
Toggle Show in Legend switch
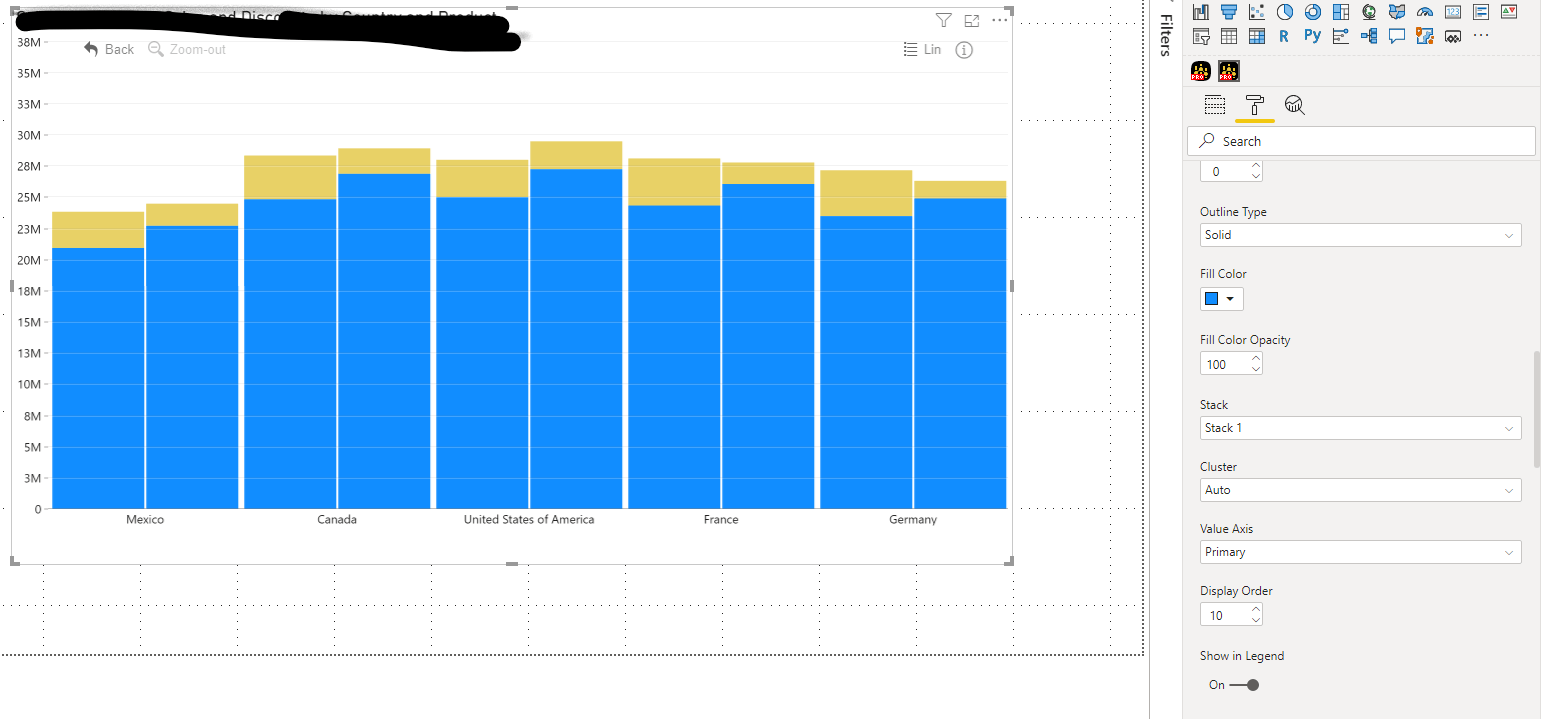click(x=1245, y=685)
